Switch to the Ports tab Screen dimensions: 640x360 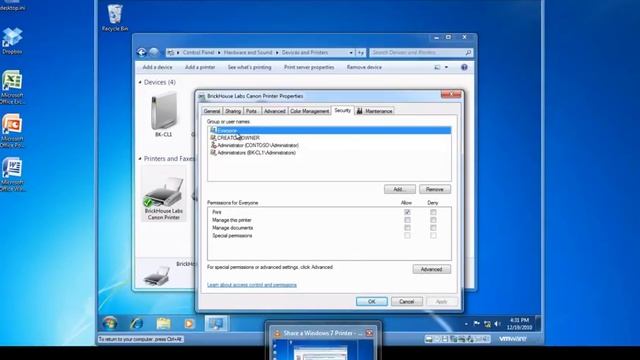click(x=252, y=111)
